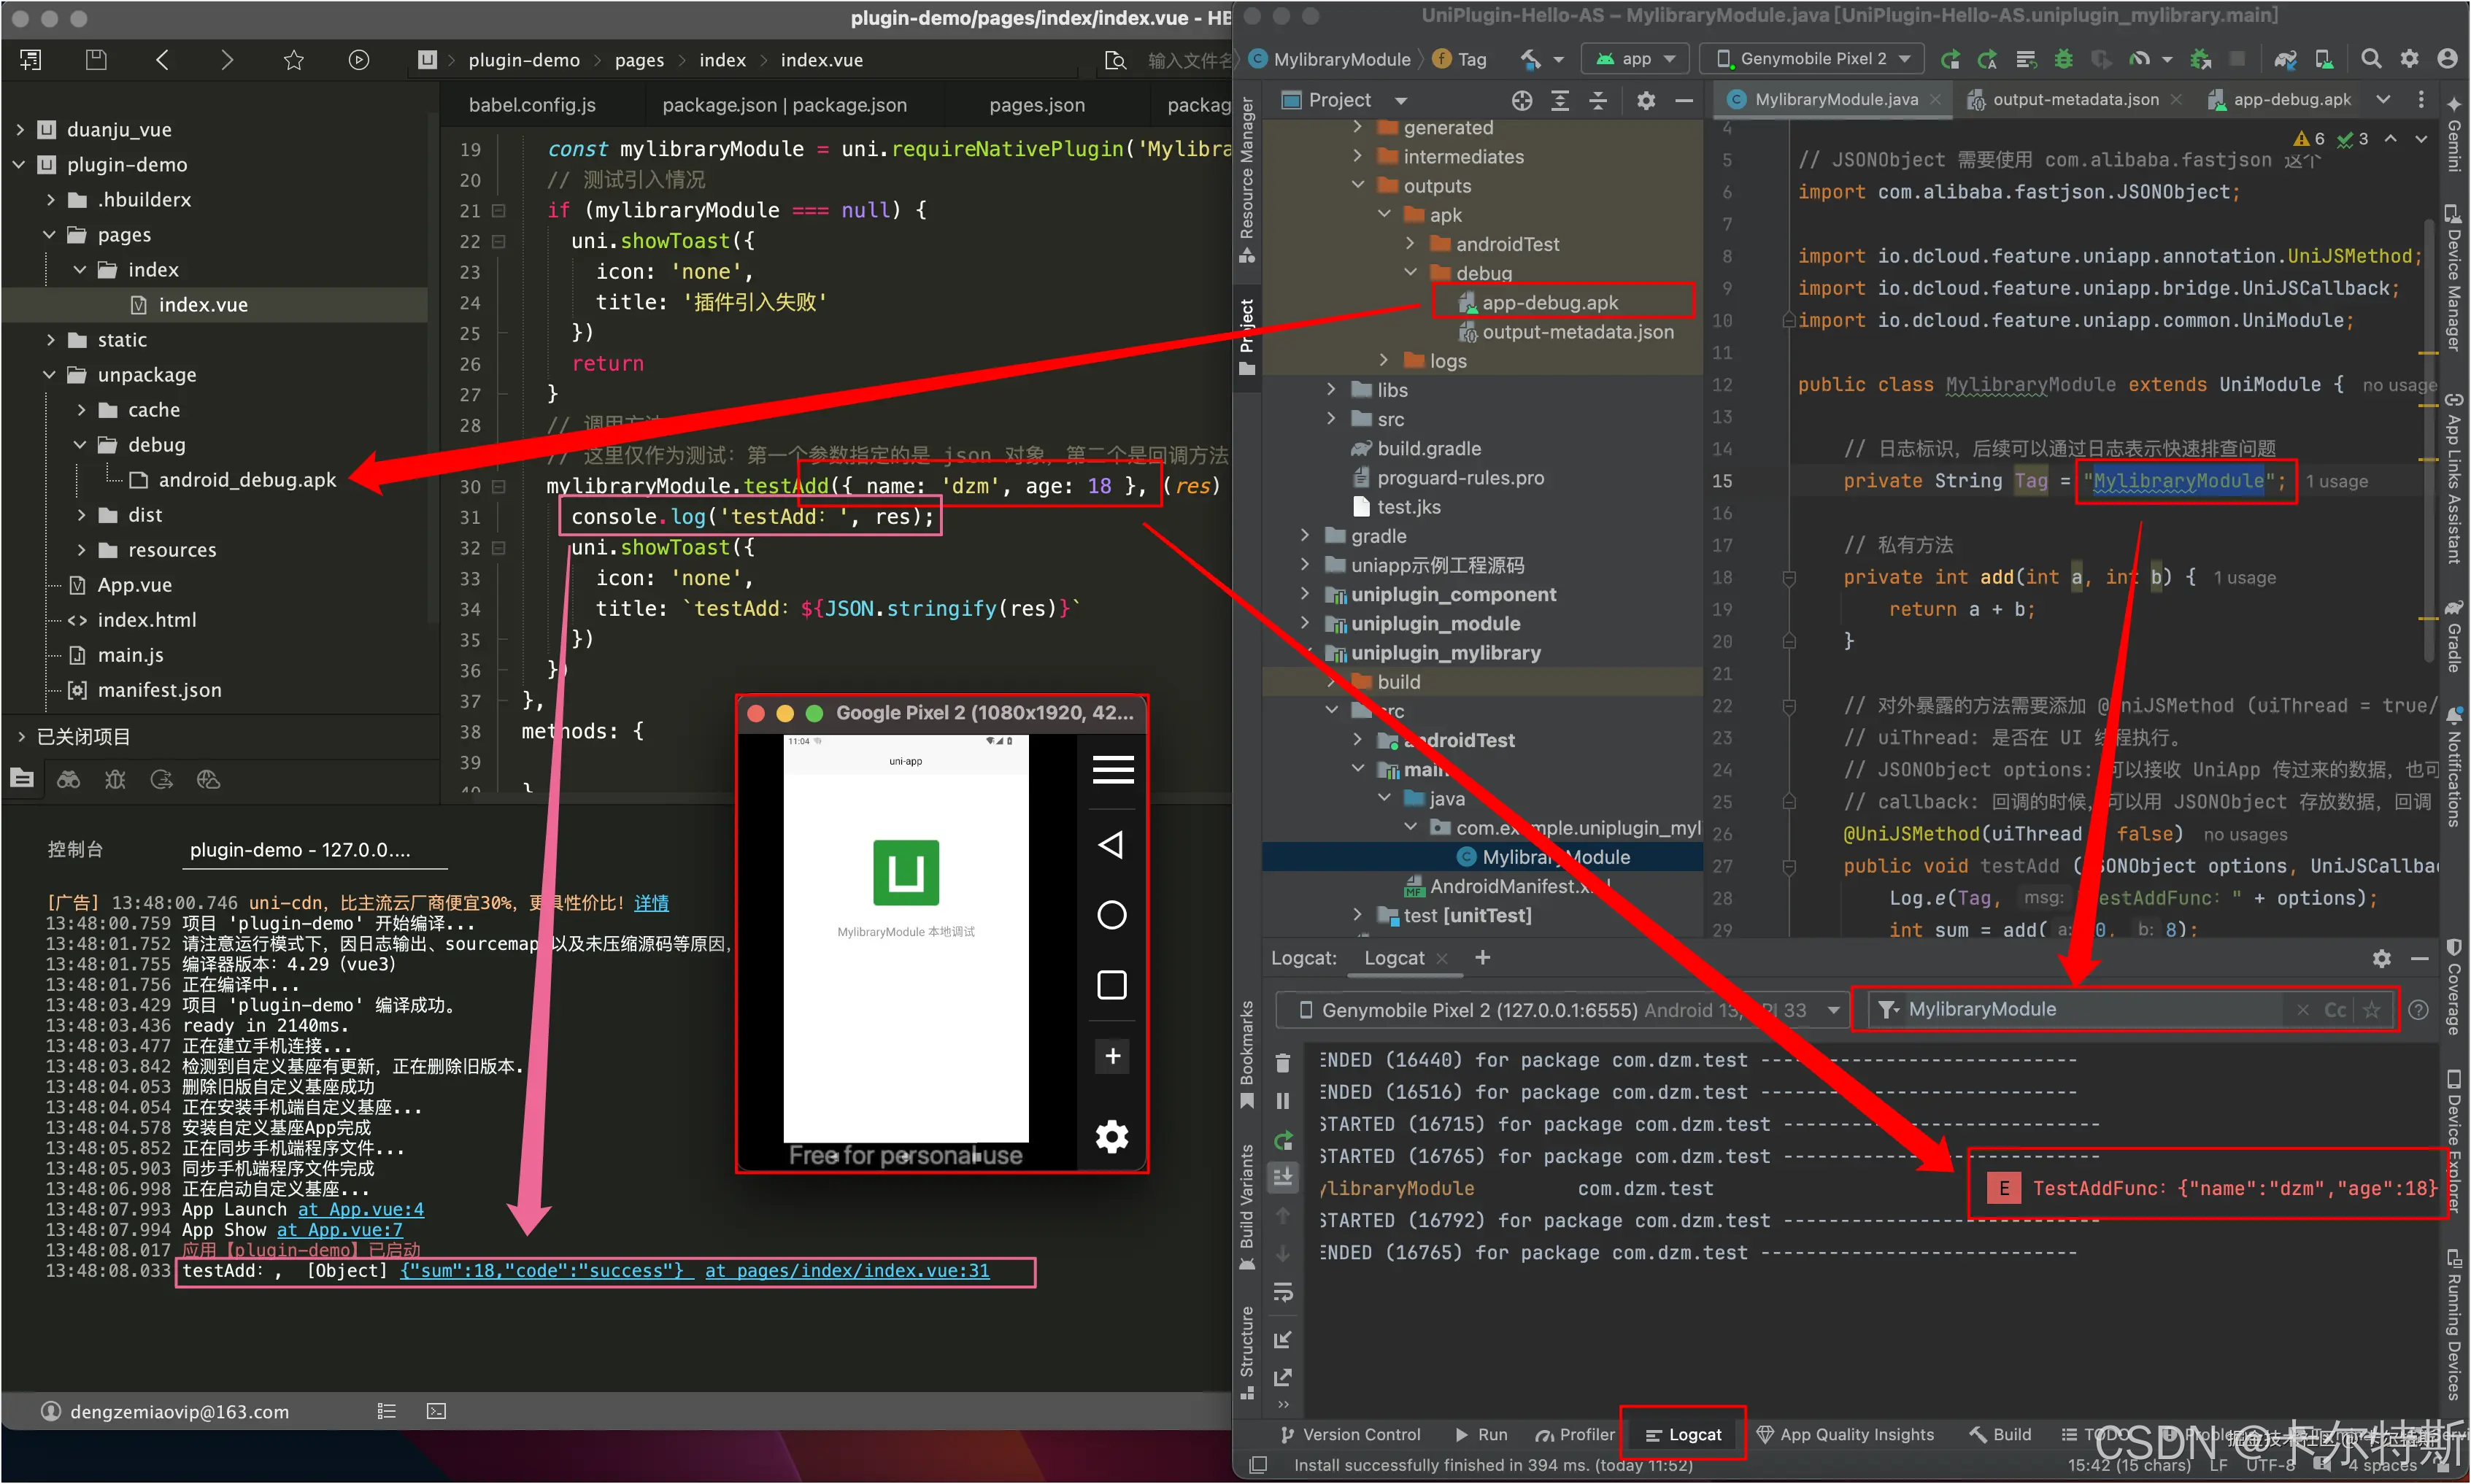Viewport: 2471px width, 1484px height.
Task: Tap emulator Home circle button
Action: coord(1112,914)
